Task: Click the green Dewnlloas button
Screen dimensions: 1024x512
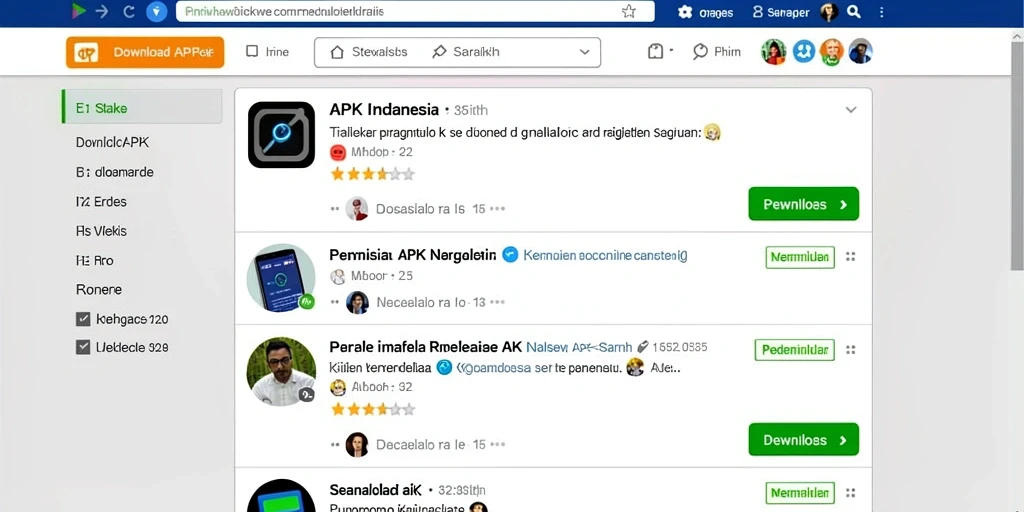Action: tap(803, 440)
